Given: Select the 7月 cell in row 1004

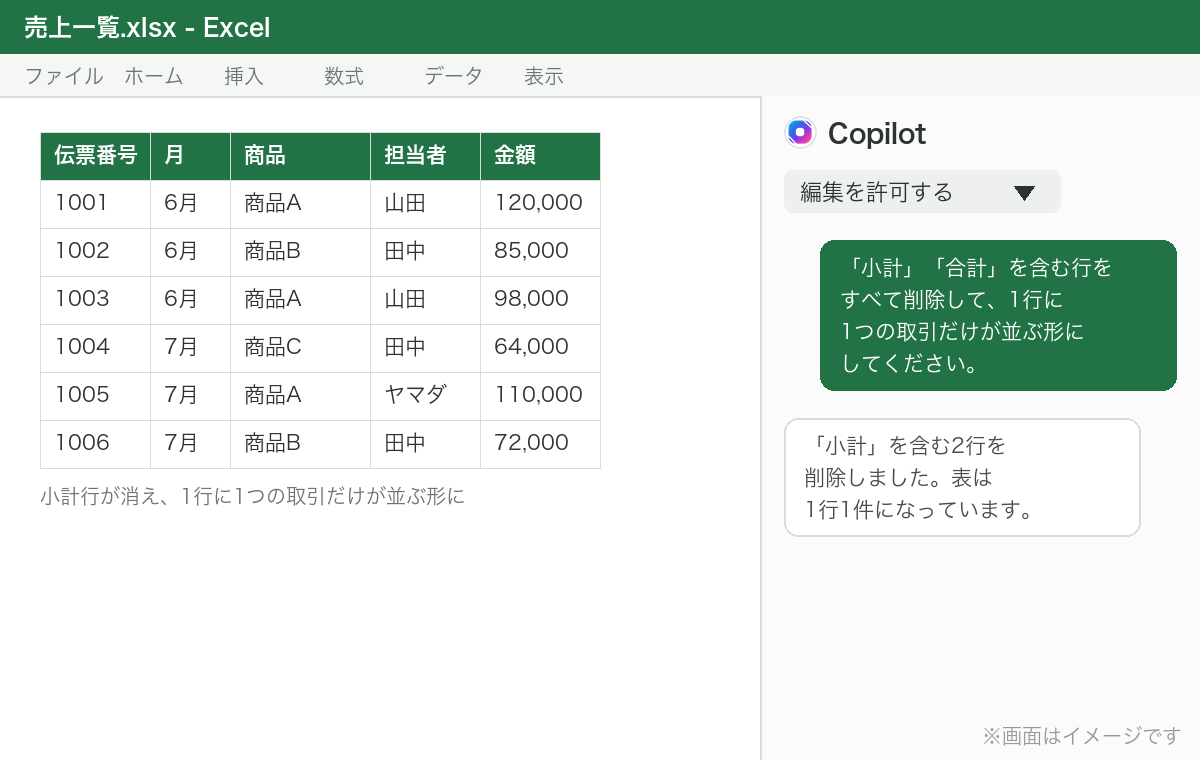Looking at the screenshot, I should tap(191, 348).
